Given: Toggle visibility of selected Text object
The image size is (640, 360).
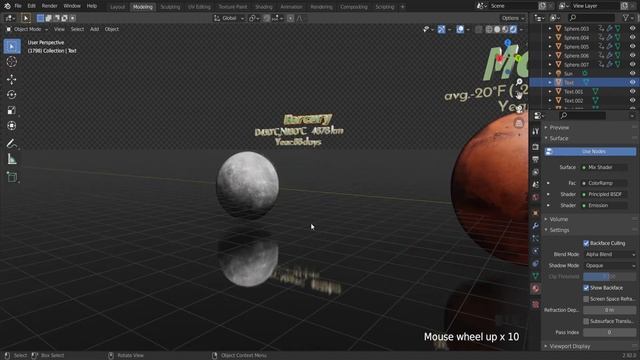Looking at the screenshot, I should (x=632, y=82).
